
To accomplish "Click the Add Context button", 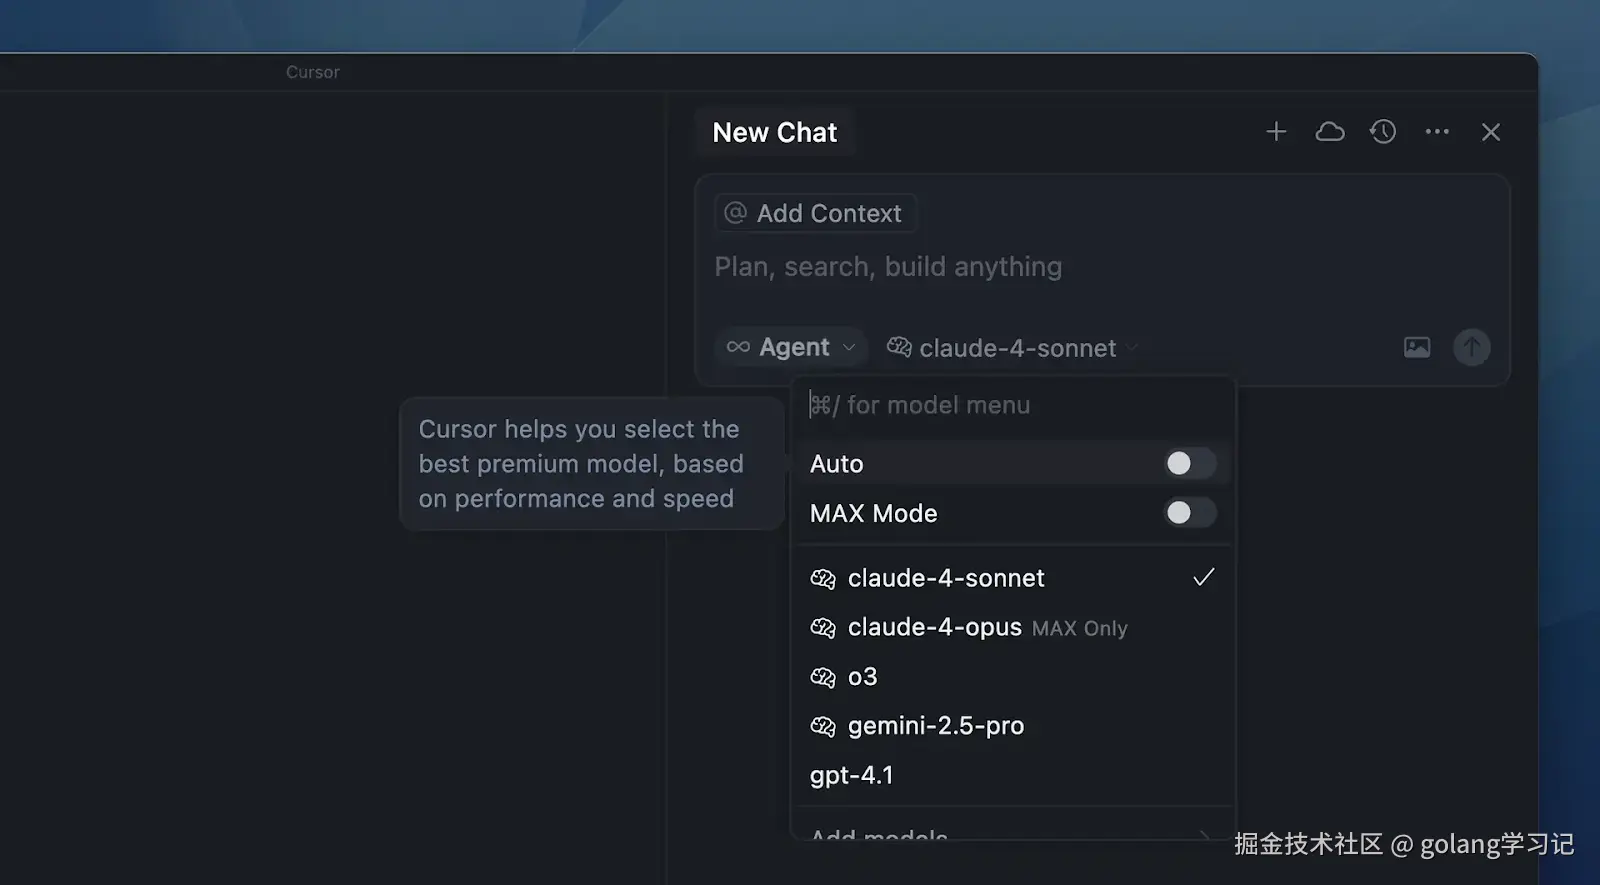I will tap(816, 213).
